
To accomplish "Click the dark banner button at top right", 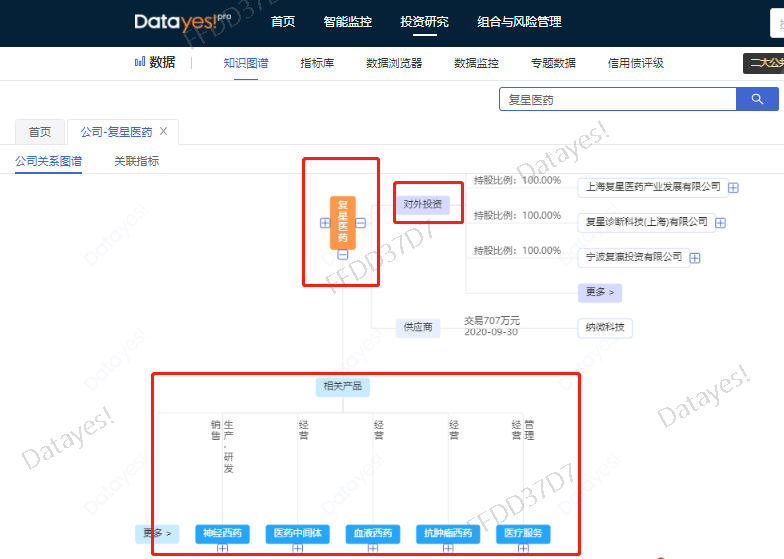I will [x=764, y=63].
